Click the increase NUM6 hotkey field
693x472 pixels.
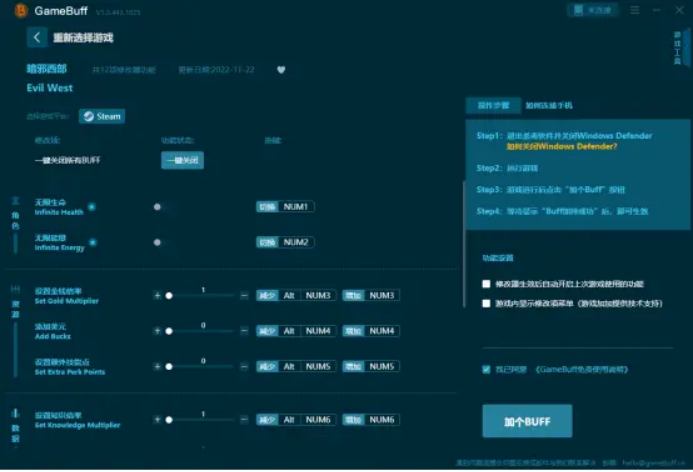pyautogui.click(x=371, y=419)
